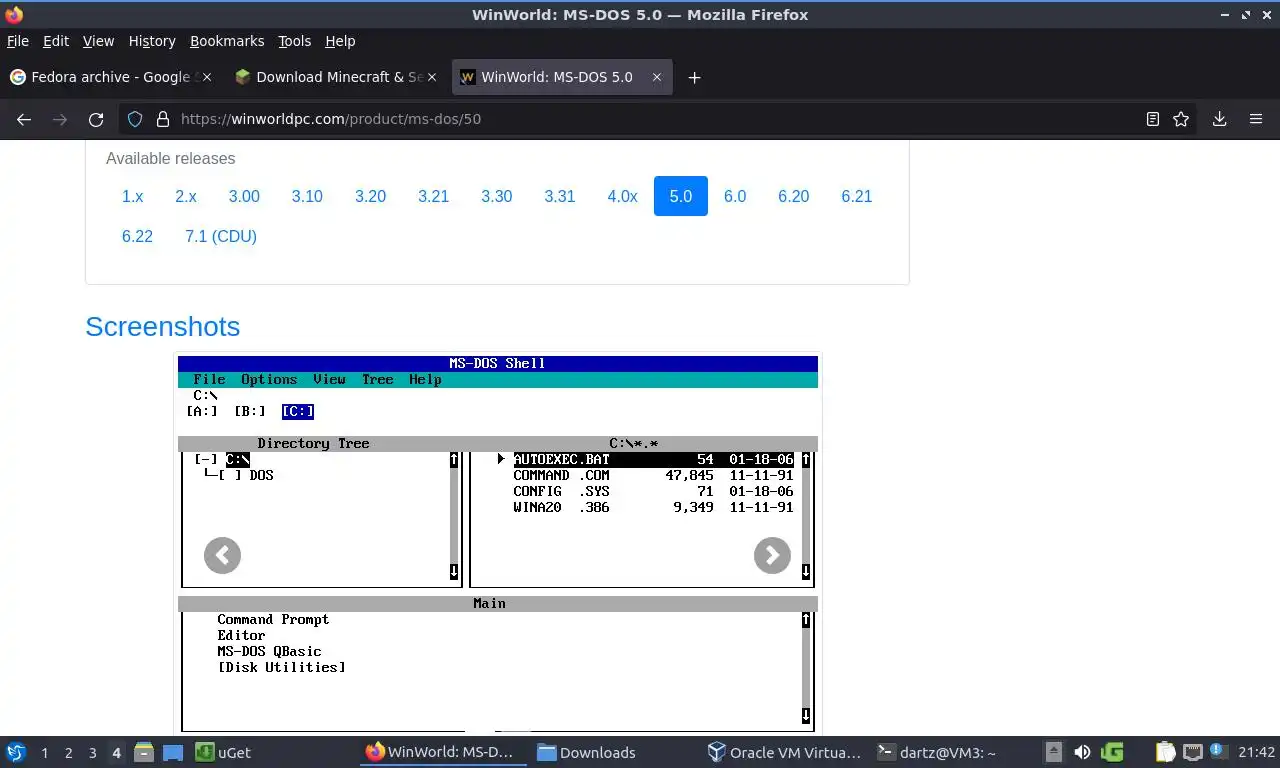Select release 7.1 (CDU)

[221, 236]
